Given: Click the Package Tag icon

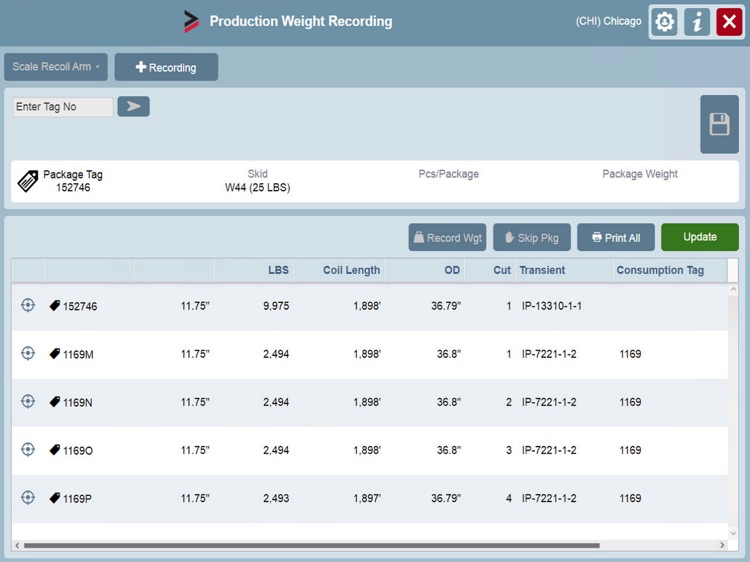Looking at the screenshot, I should pos(28,181).
